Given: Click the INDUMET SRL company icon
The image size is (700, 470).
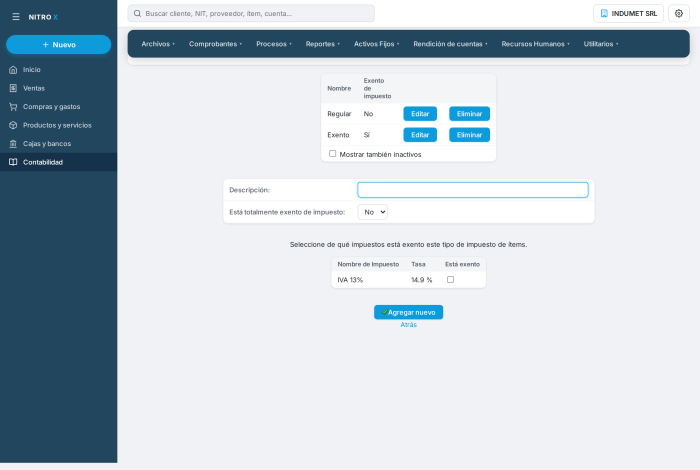Looking at the screenshot, I should [x=604, y=13].
